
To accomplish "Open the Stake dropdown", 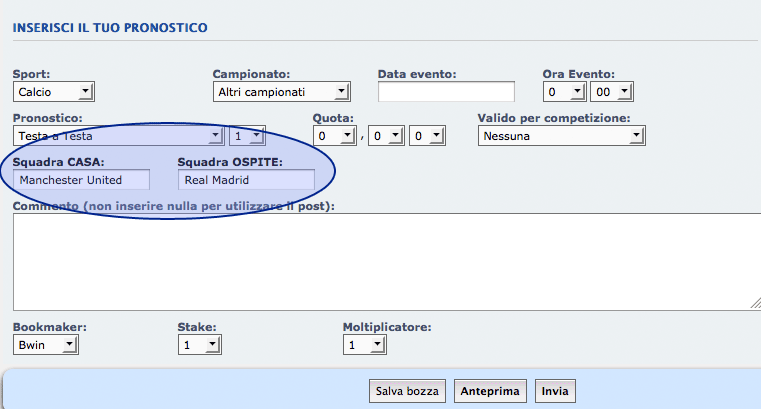I will [200, 344].
